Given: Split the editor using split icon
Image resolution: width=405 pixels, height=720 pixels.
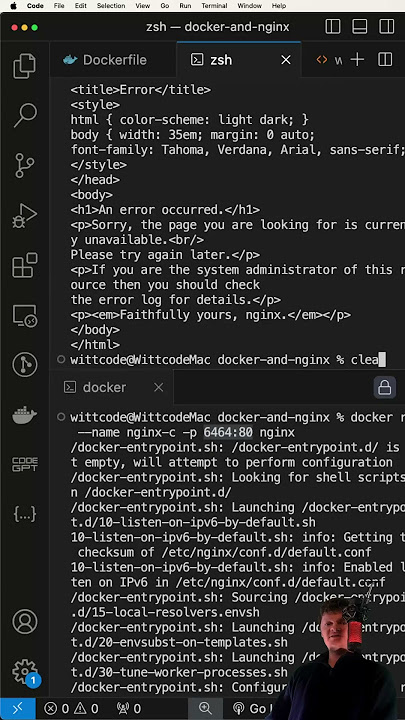Looking at the screenshot, I should pyautogui.click(x=385, y=60).
